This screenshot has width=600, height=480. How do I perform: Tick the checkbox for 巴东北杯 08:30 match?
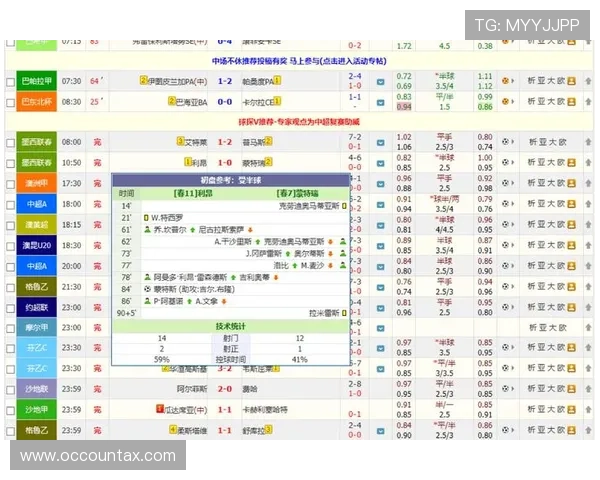11,102
